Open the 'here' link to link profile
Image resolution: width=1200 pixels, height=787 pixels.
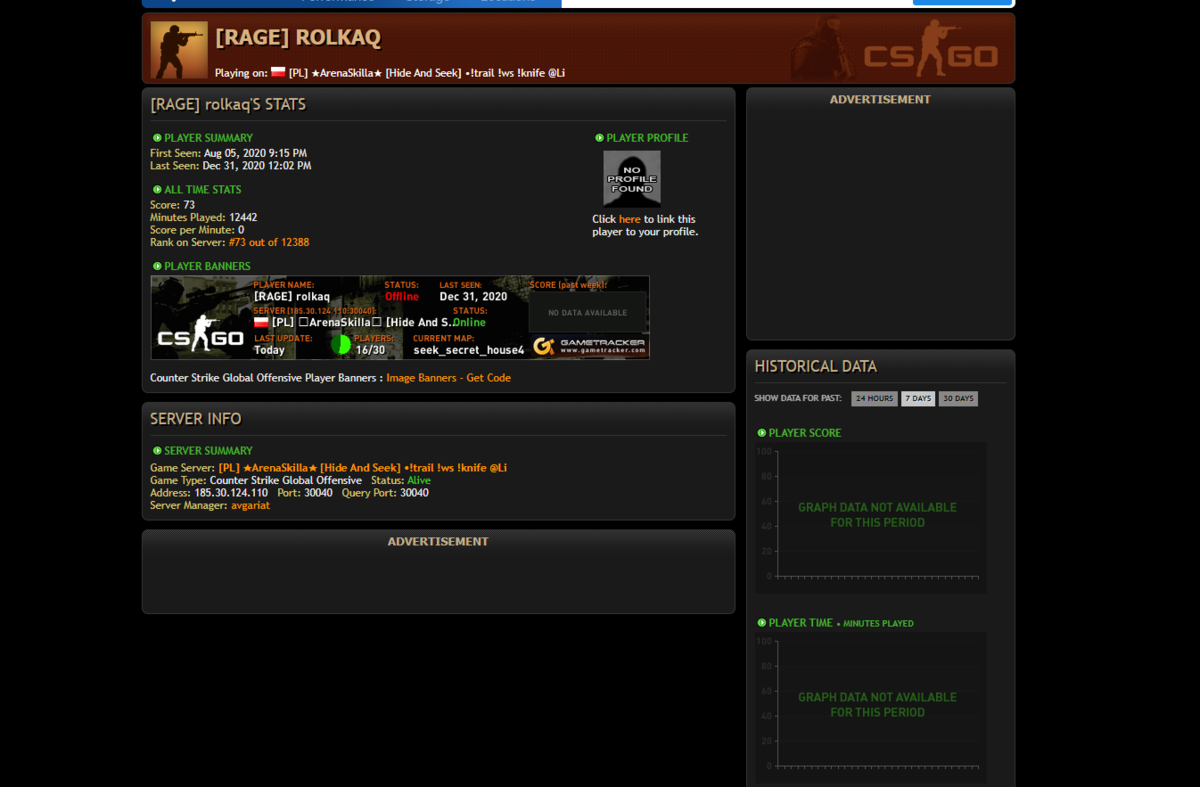click(630, 219)
